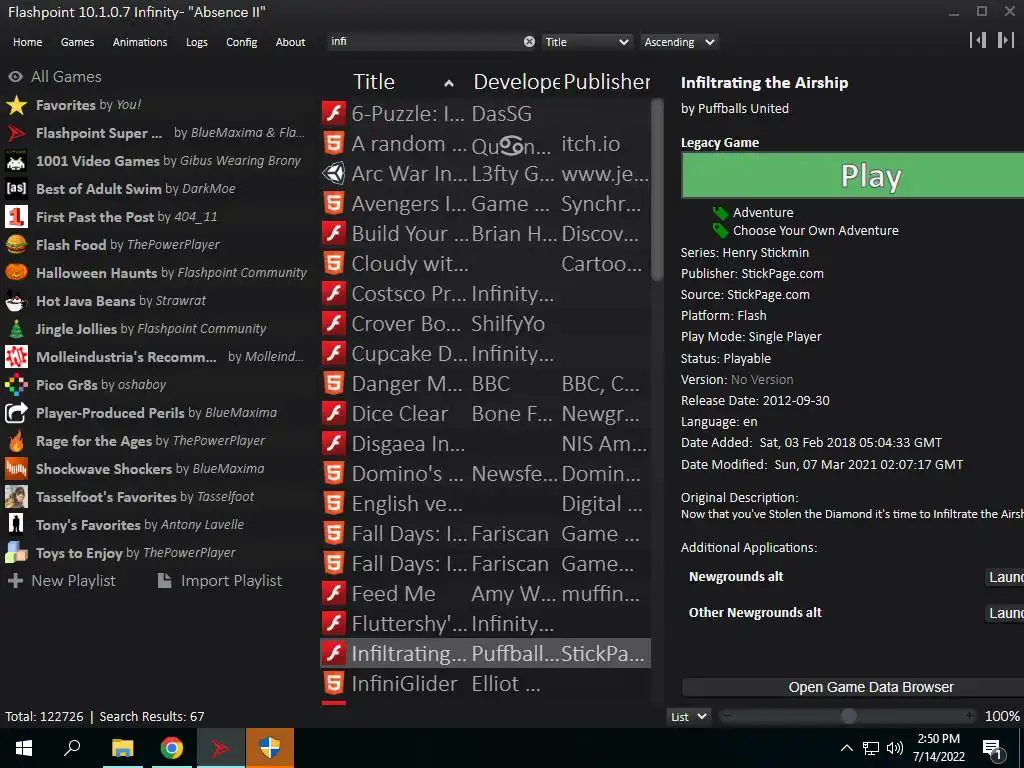Select the Disgaea In... game row
The width and height of the screenshot is (1024, 768).
tap(486, 443)
